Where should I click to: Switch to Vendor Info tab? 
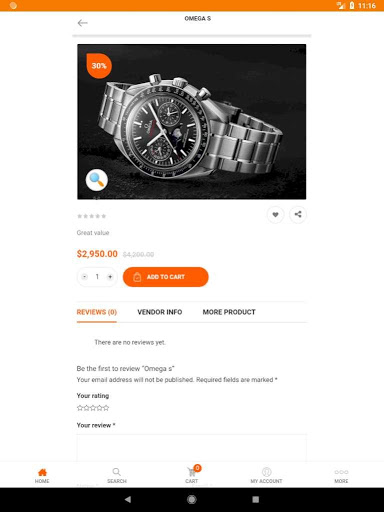(160, 312)
